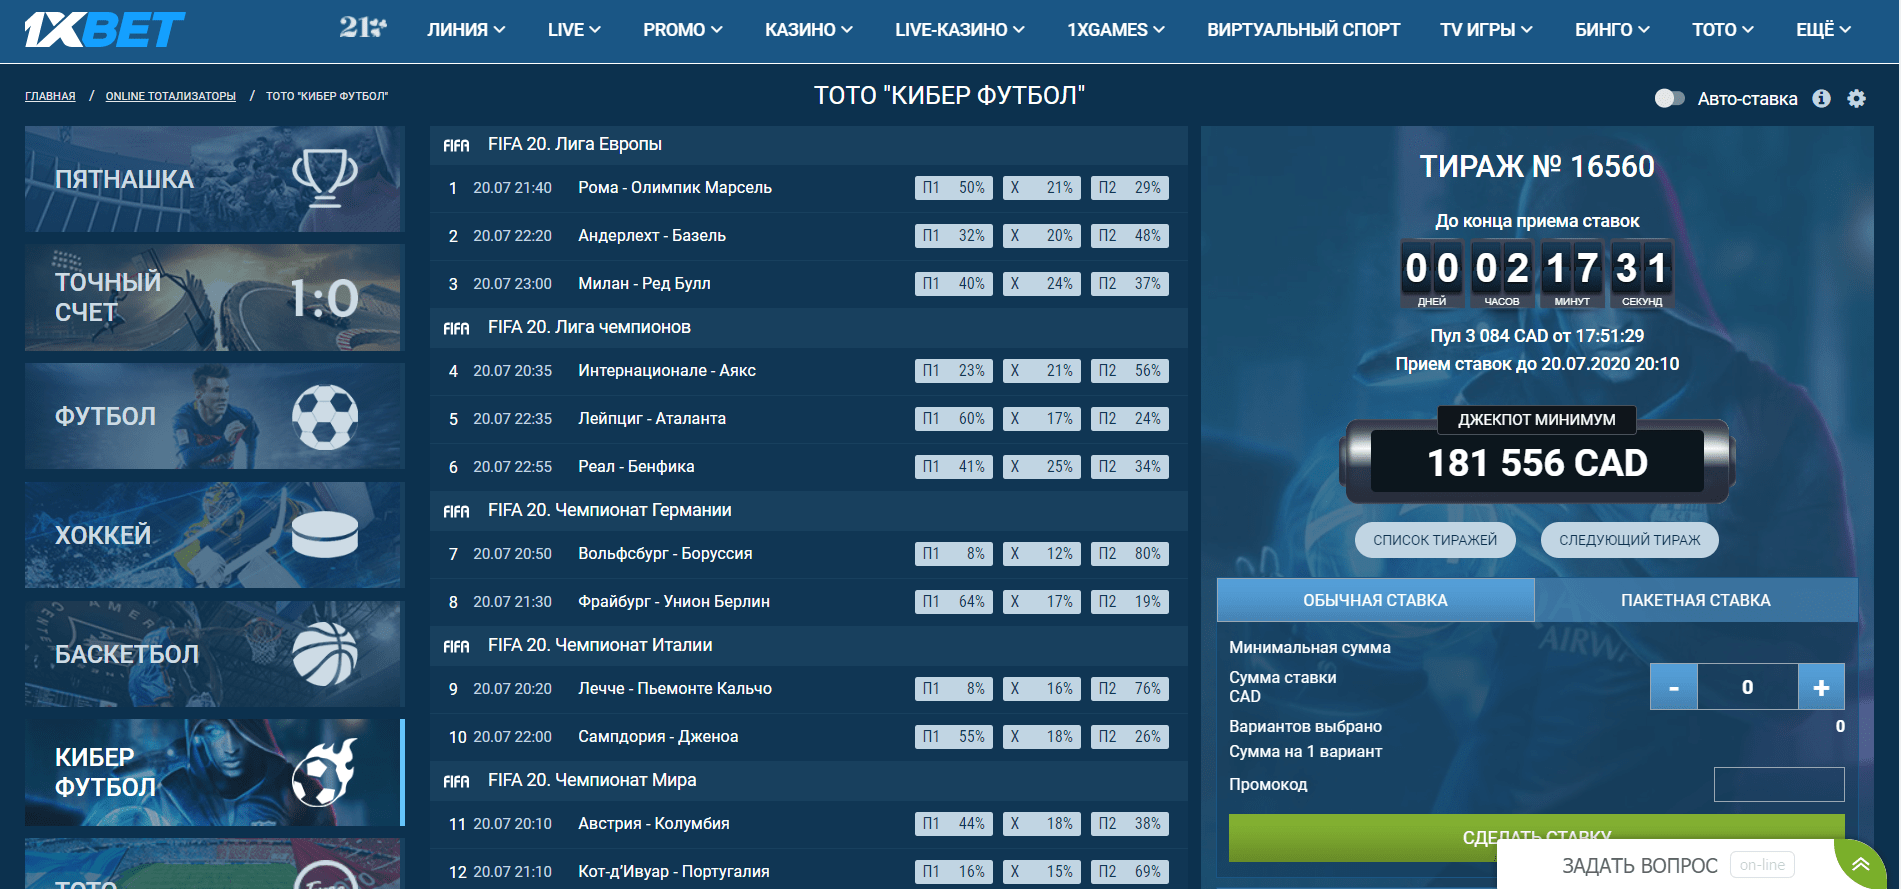Click the 1:0 score icon on Точный счет card
Image resolution: width=1901 pixels, height=889 pixels.
click(324, 298)
